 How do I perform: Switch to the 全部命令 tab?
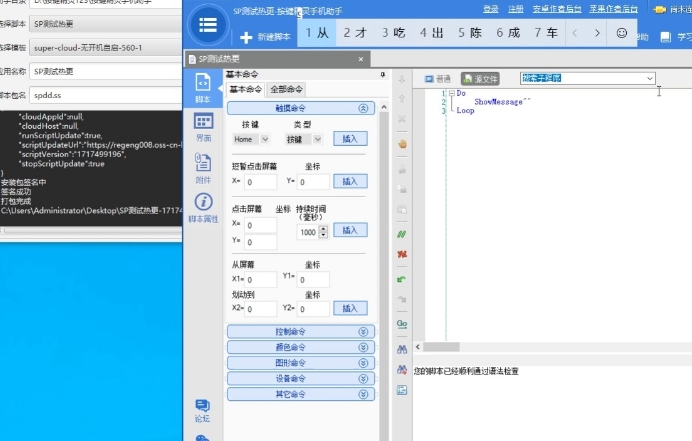(x=286, y=90)
